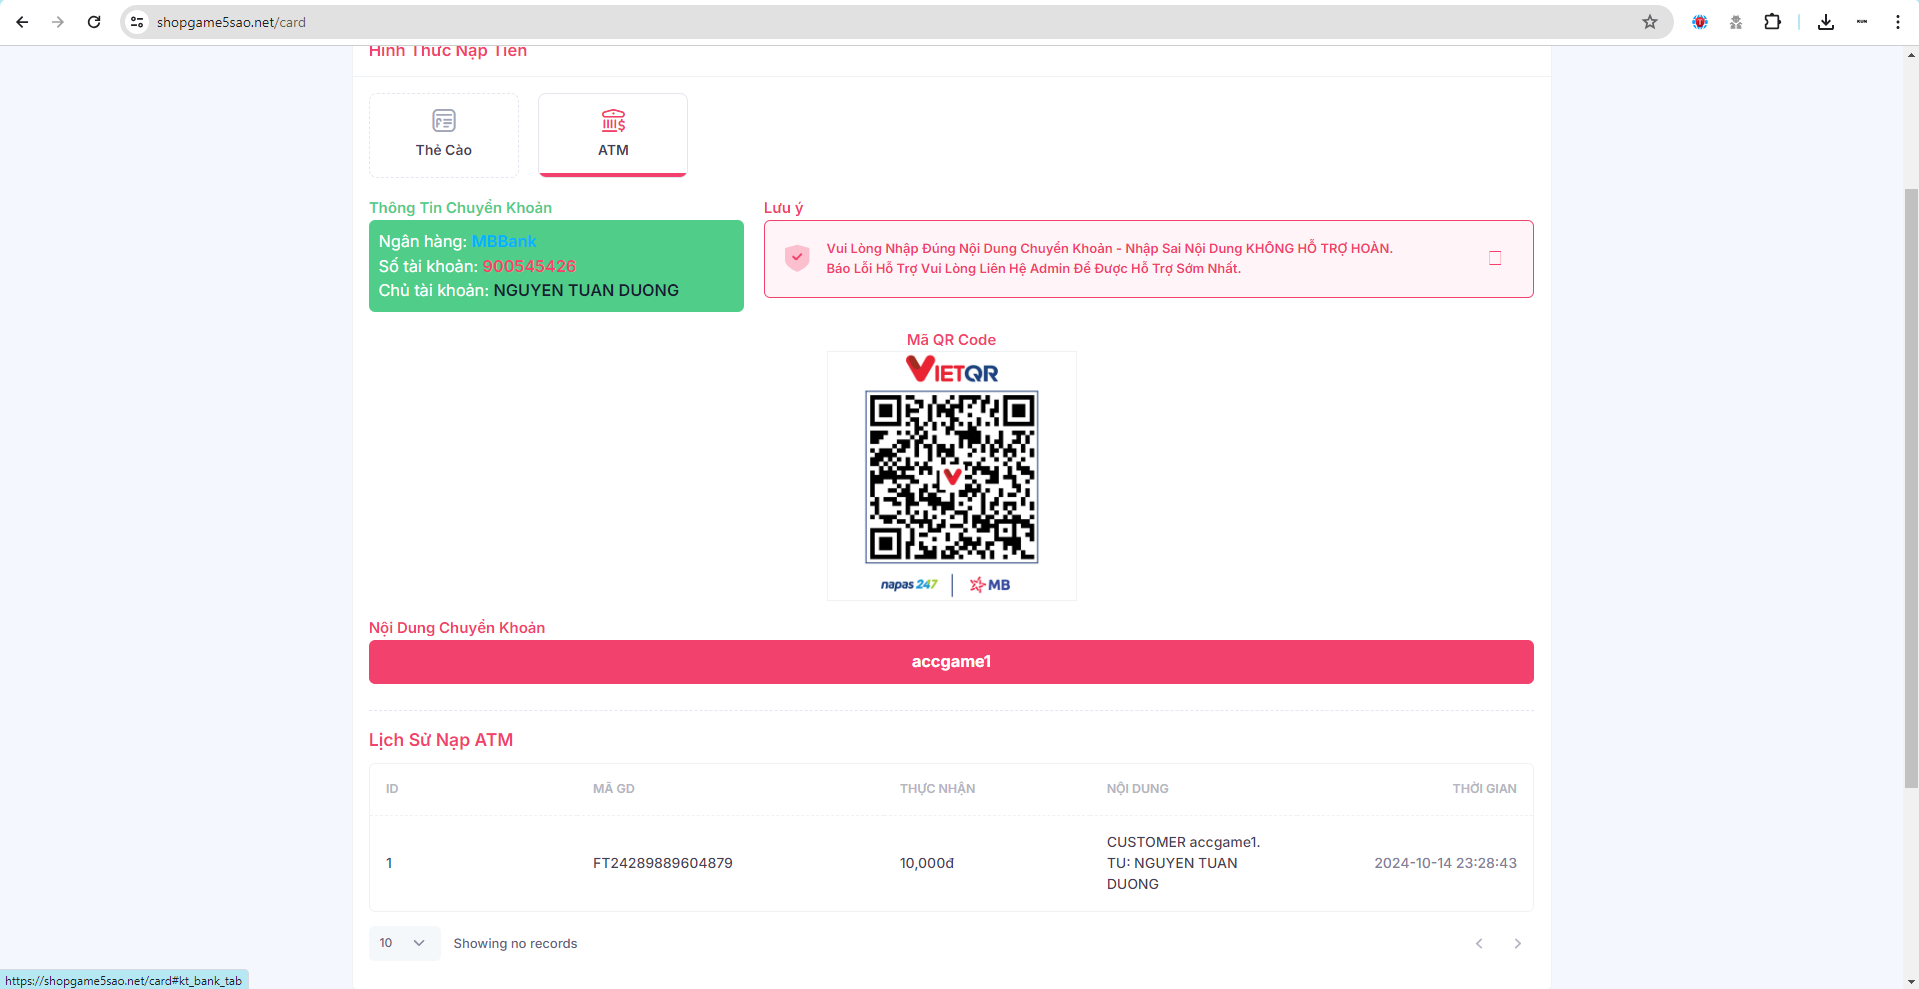Reload the current page
The width and height of the screenshot is (1919, 989).
[94, 22]
